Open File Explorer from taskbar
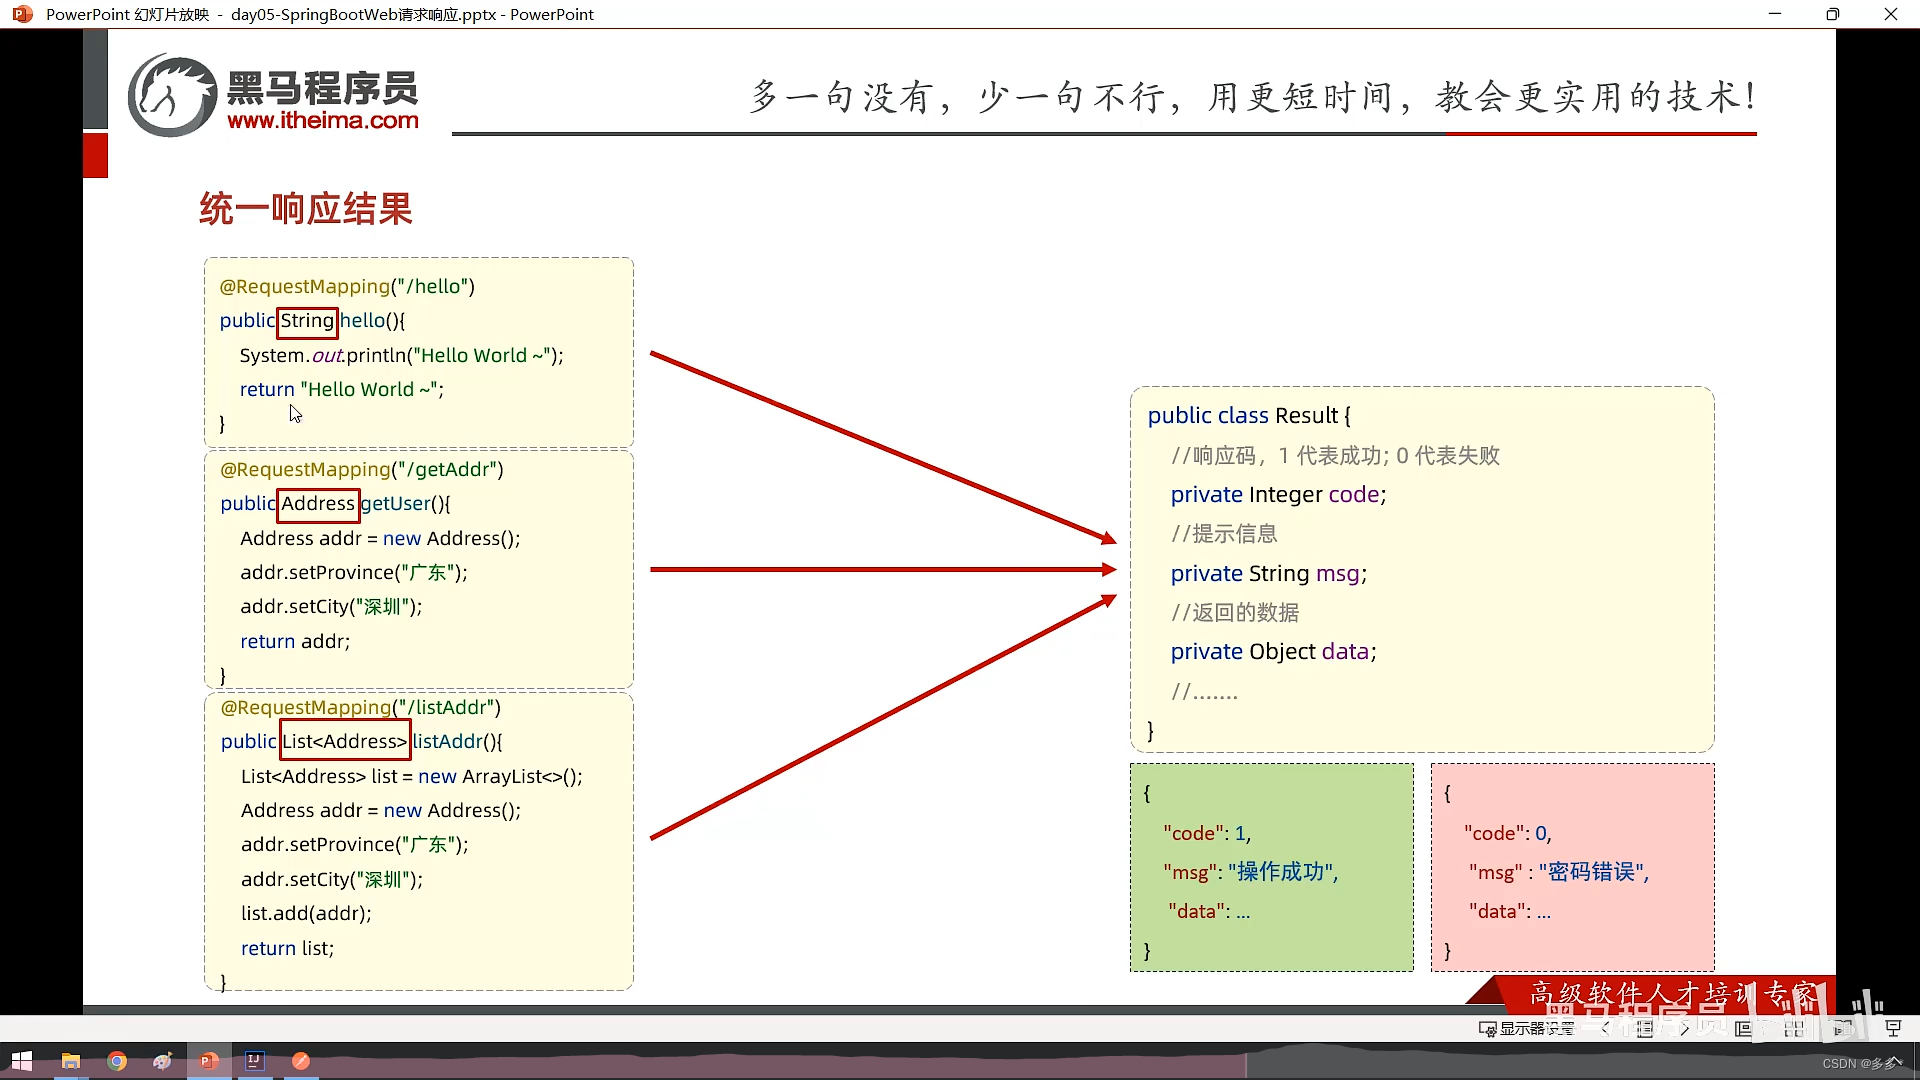1920x1080 pixels. [70, 1061]
